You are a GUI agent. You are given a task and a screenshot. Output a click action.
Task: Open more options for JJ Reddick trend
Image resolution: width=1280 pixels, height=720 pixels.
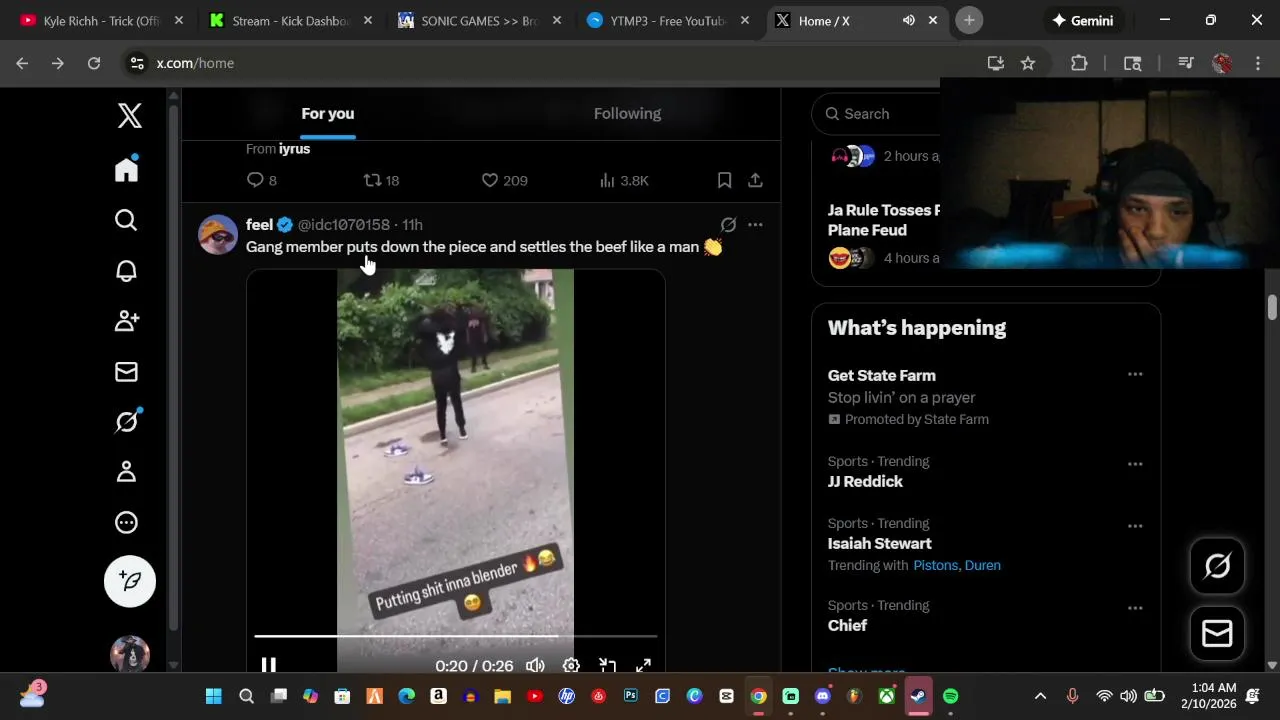[1135, 464]
